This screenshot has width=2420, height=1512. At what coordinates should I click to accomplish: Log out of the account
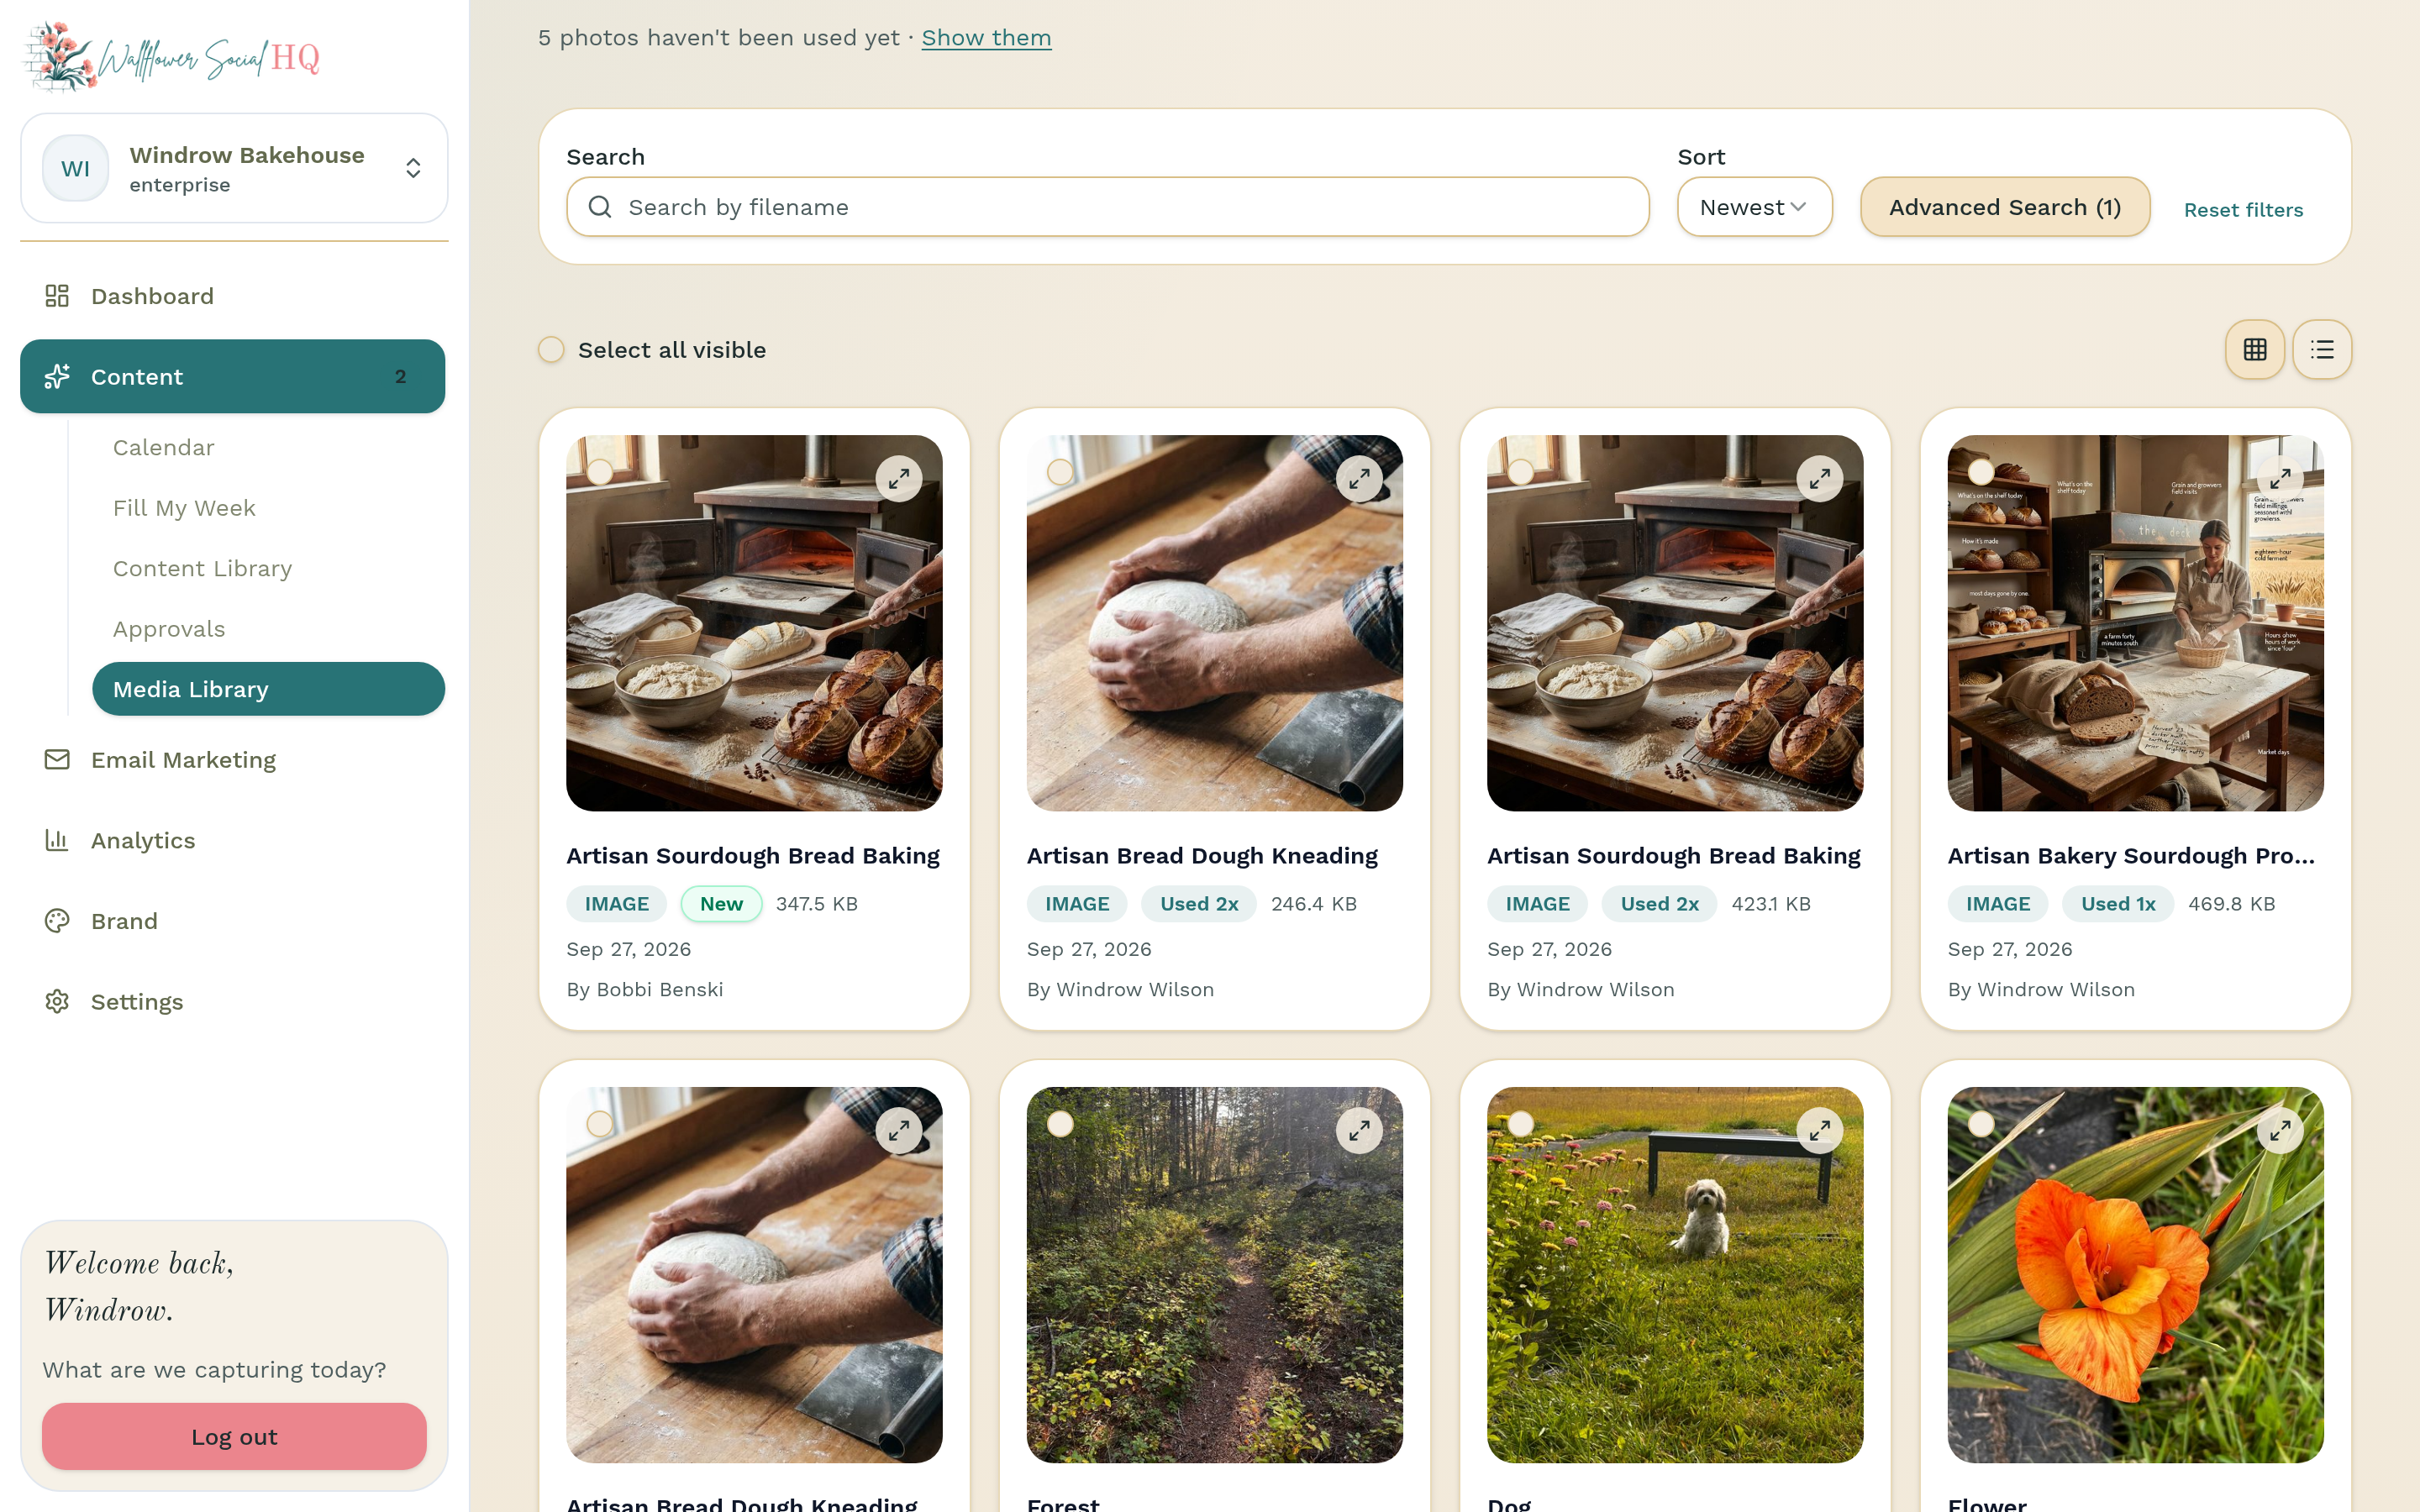pos(234,1436)
